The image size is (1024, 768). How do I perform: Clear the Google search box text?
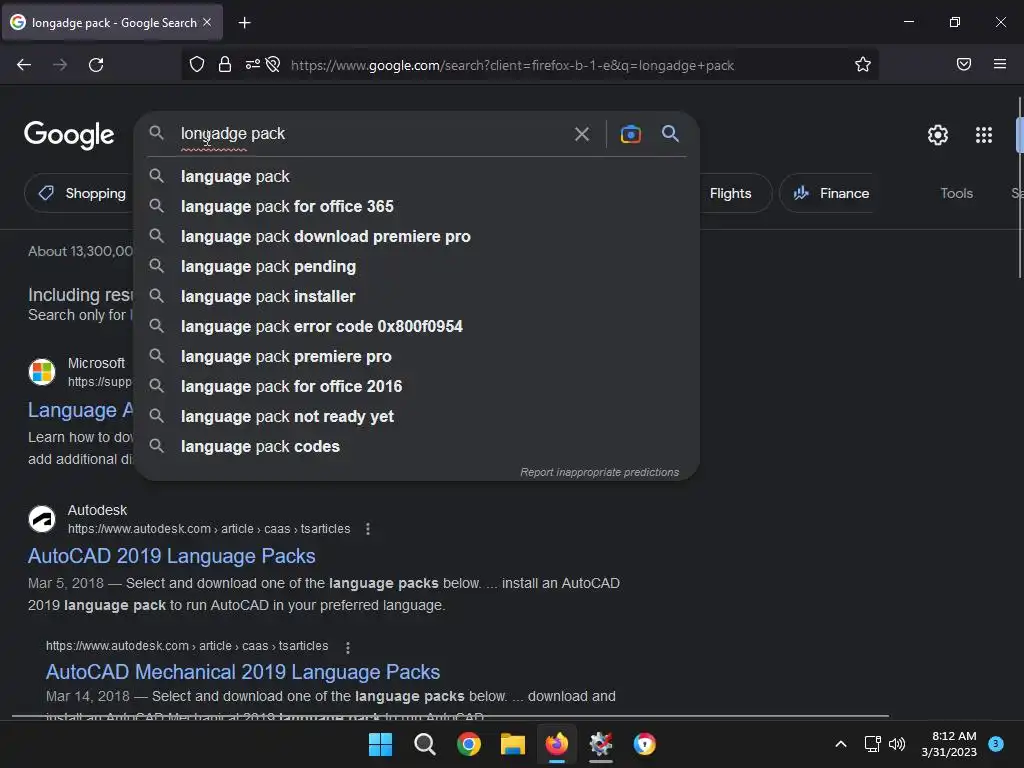click(x=581, y=134)
